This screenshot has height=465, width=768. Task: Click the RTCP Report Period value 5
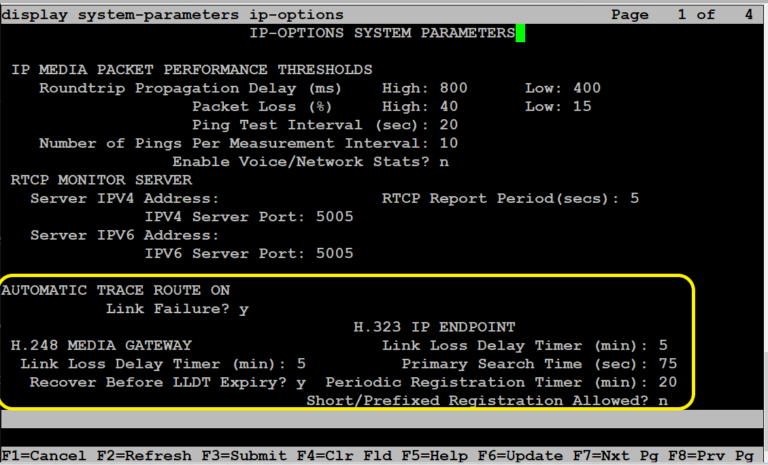tap(634, 198)
